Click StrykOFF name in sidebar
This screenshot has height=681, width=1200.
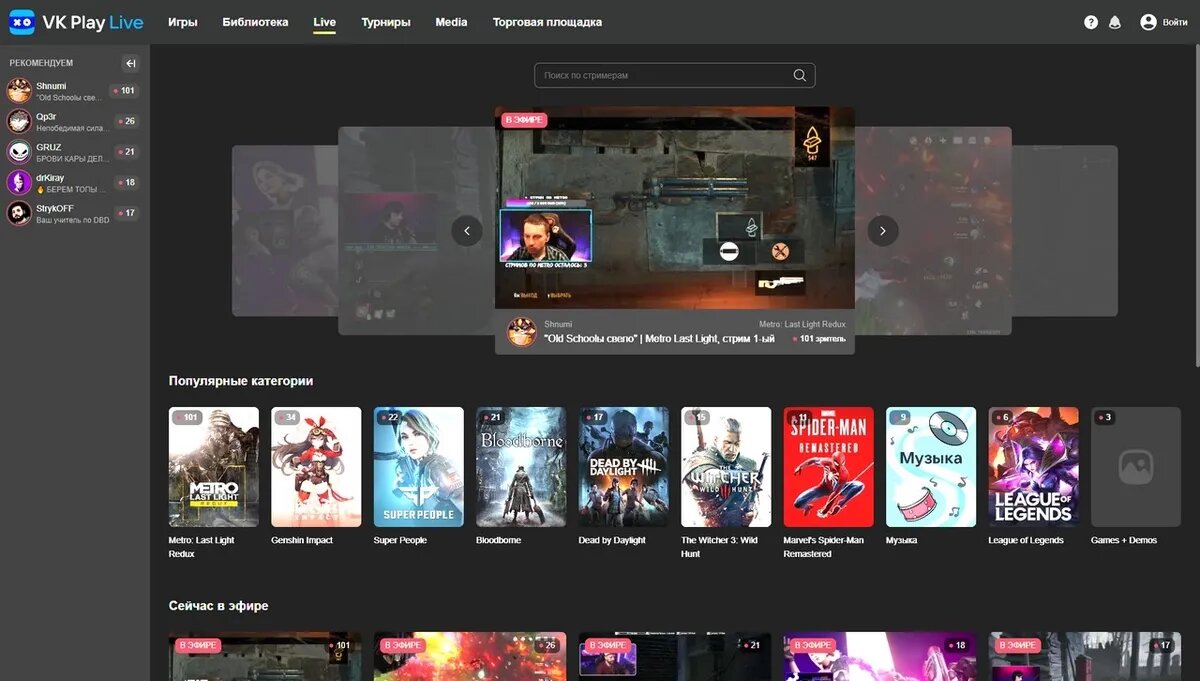tap(55, 208)
